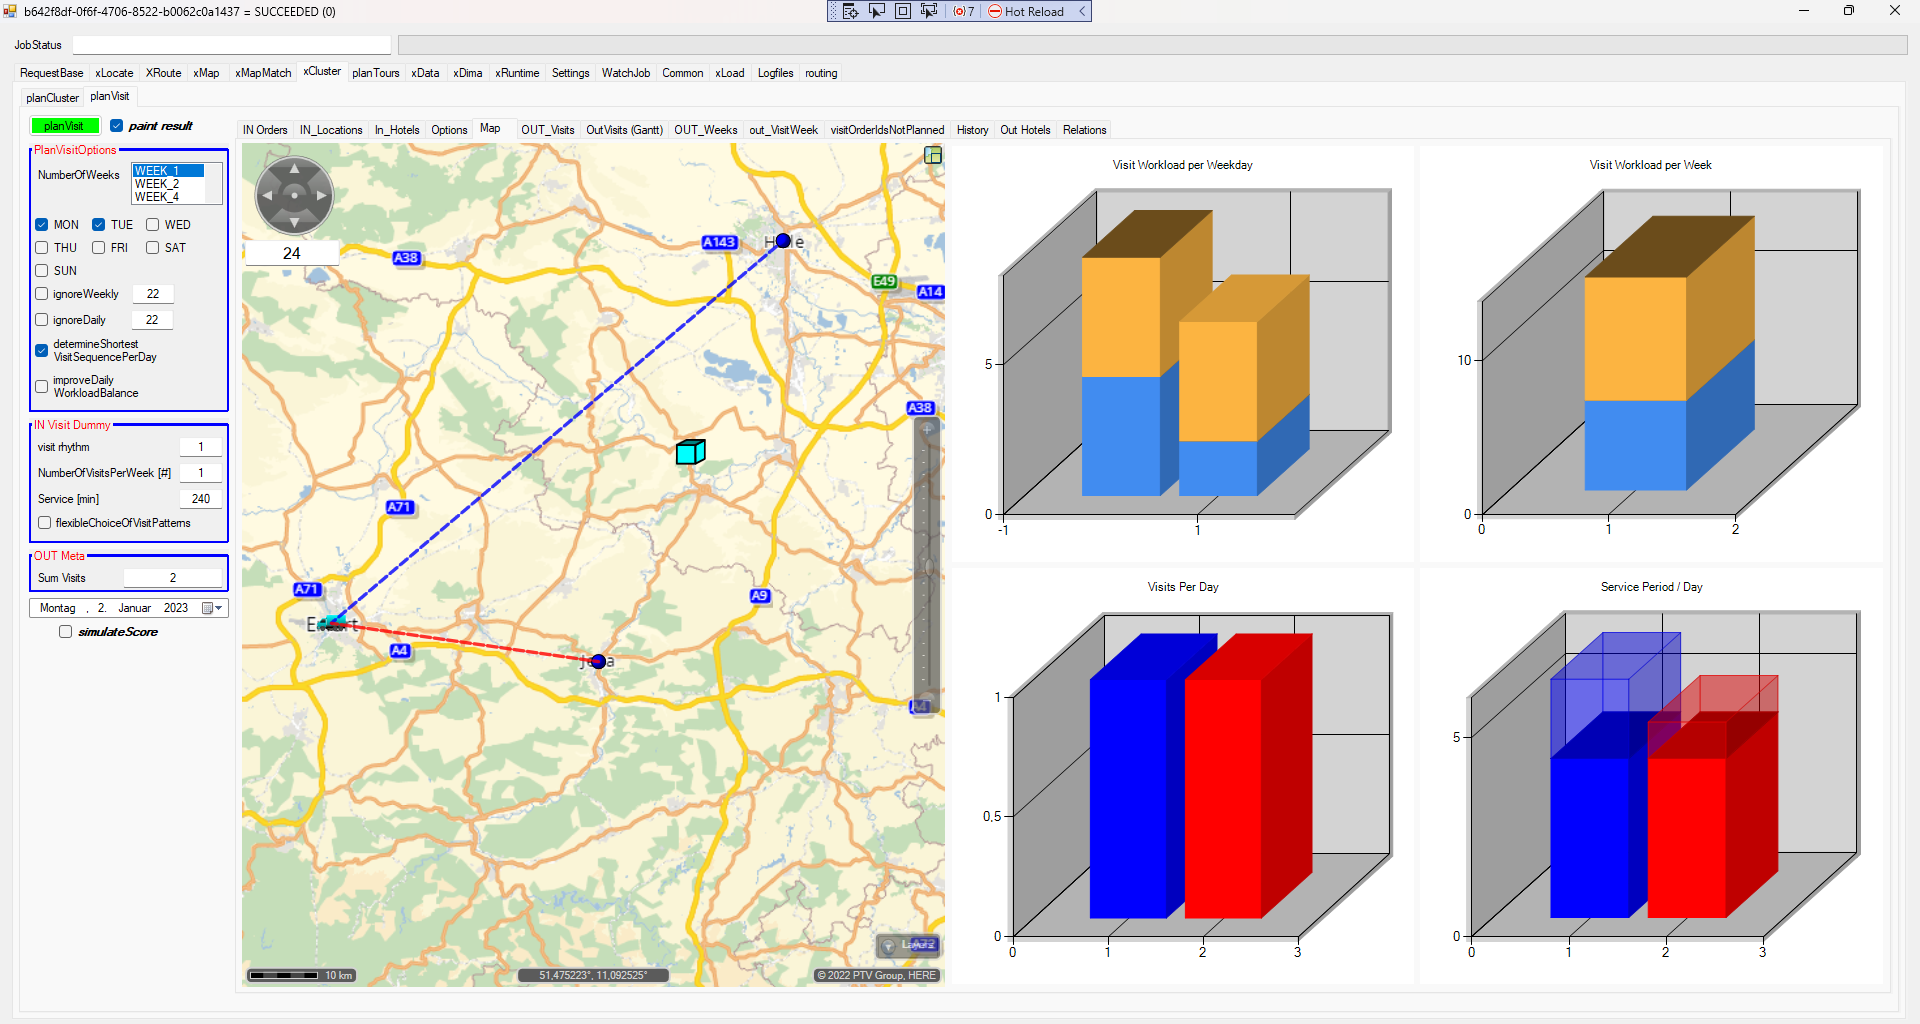Open the date picker calendar dropdown
1920x1024 pixels.
click(x=212, y=608)
